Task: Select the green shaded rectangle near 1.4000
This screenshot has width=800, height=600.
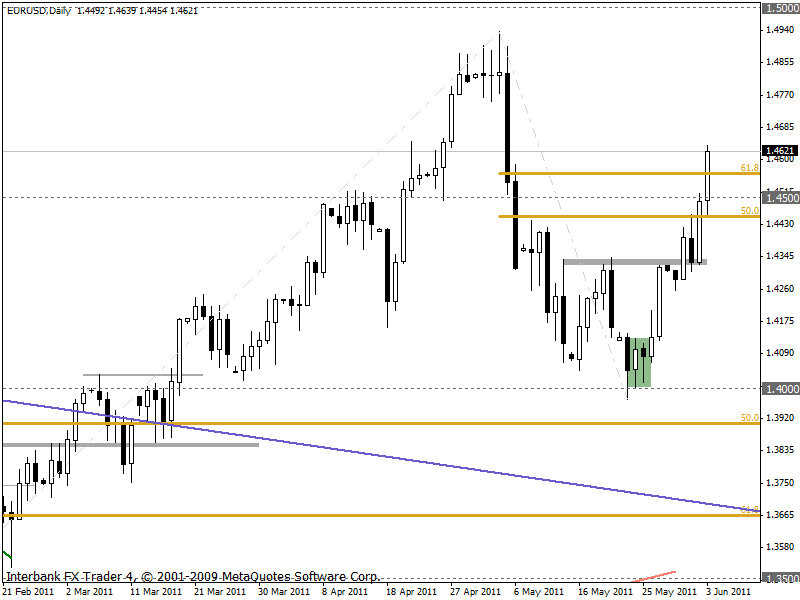Action: (x=639, y=362)
